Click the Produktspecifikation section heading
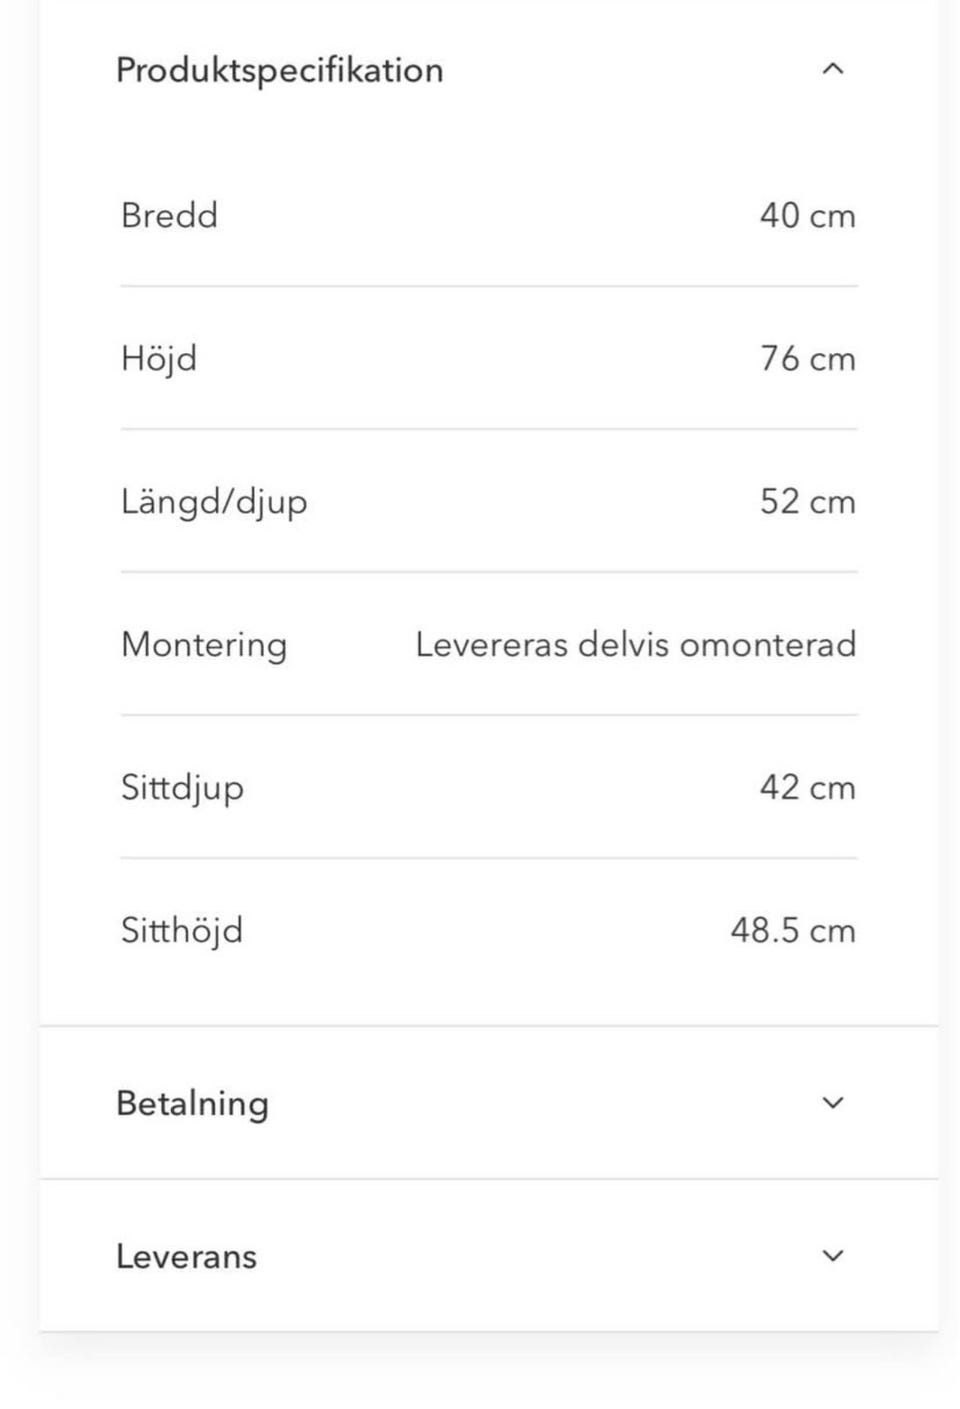 (279, 70)
